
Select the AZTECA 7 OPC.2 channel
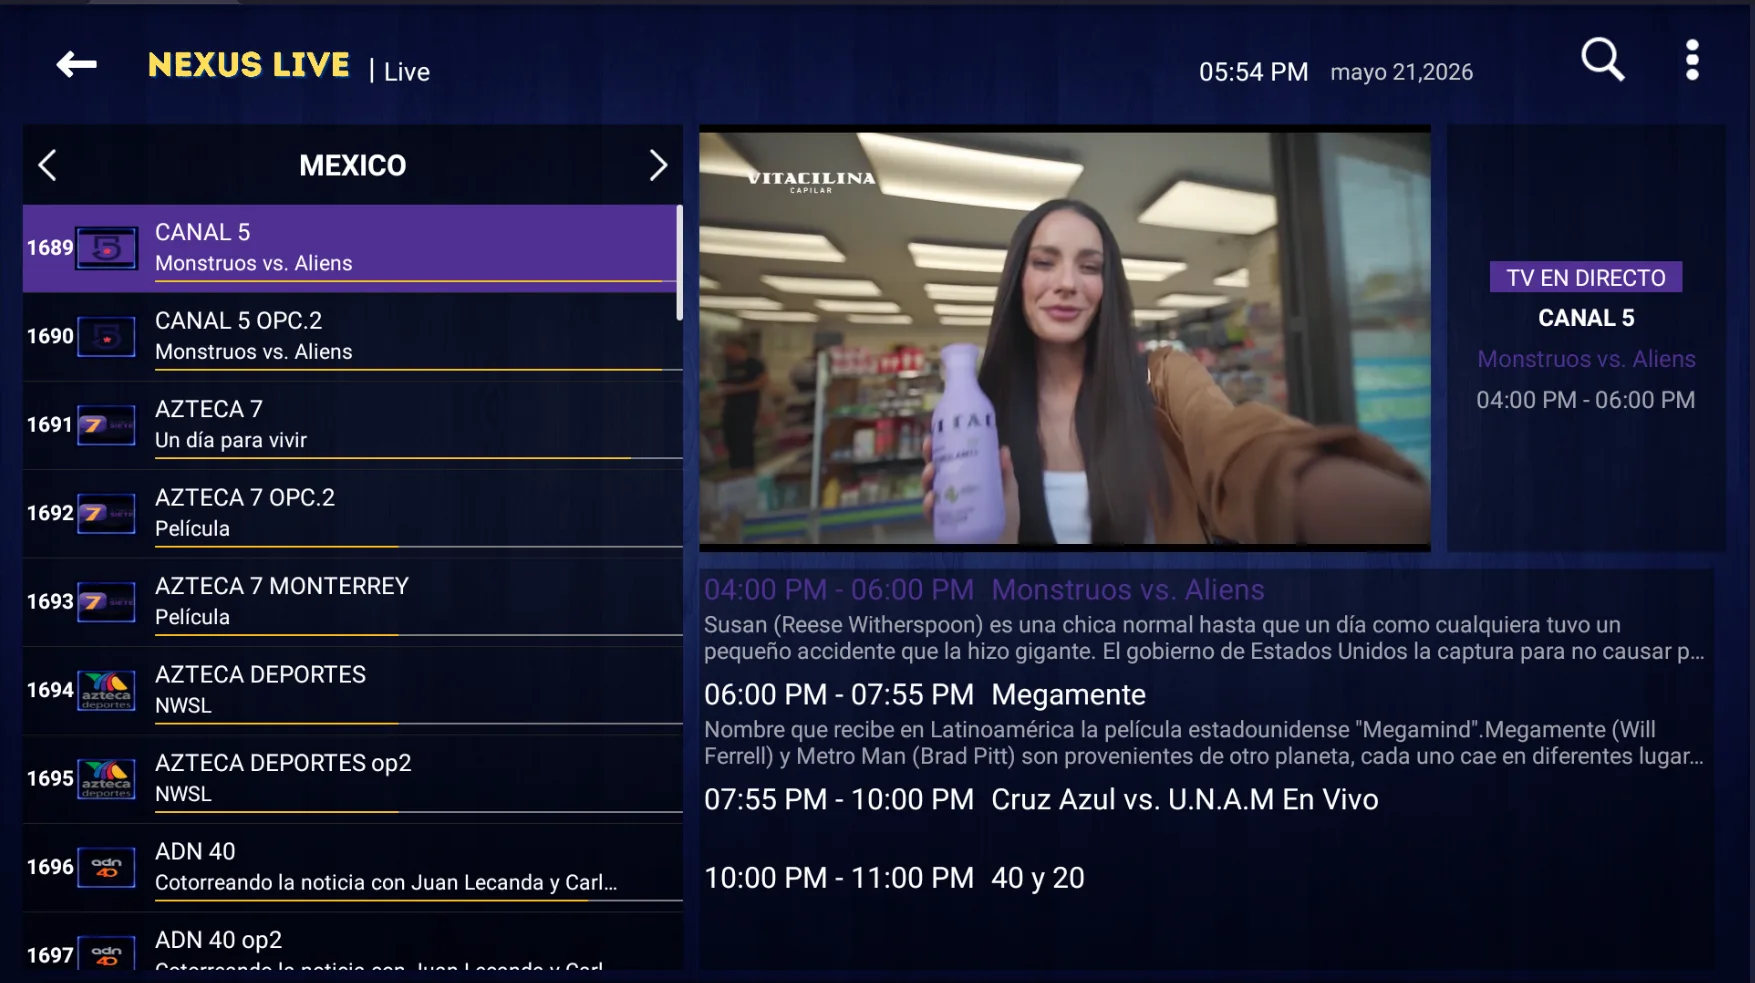coord(245,498)
